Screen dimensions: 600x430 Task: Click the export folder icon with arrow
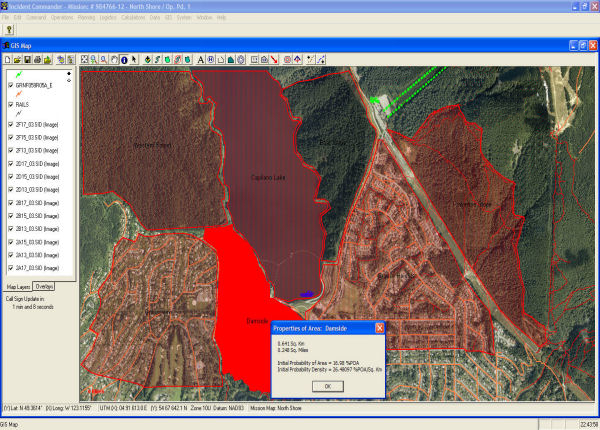47,60
